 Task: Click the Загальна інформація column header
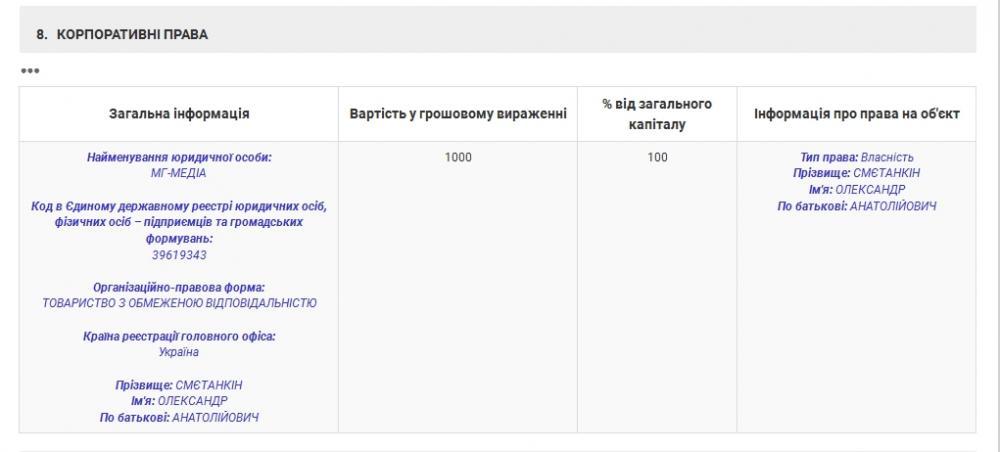coord(179,114)
